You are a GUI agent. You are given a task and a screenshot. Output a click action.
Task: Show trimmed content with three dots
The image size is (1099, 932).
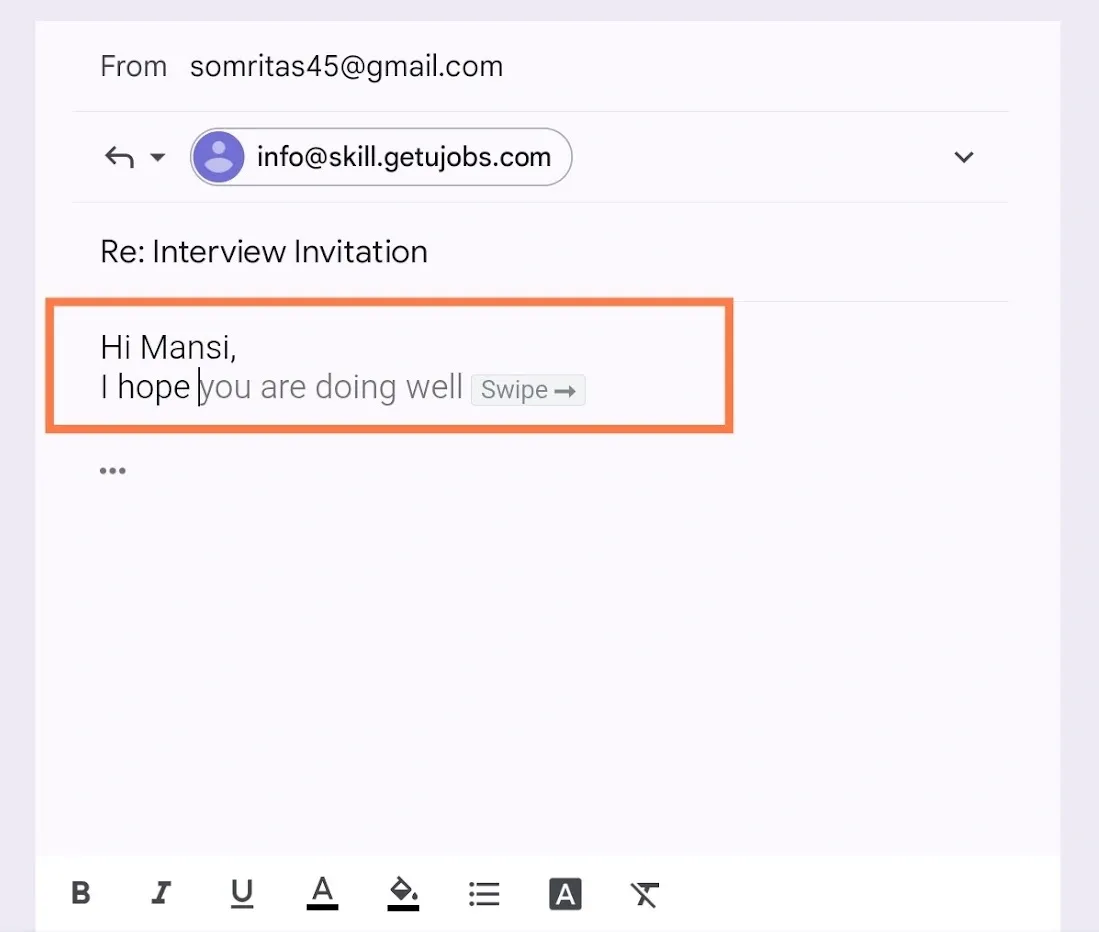coord(112,471)
